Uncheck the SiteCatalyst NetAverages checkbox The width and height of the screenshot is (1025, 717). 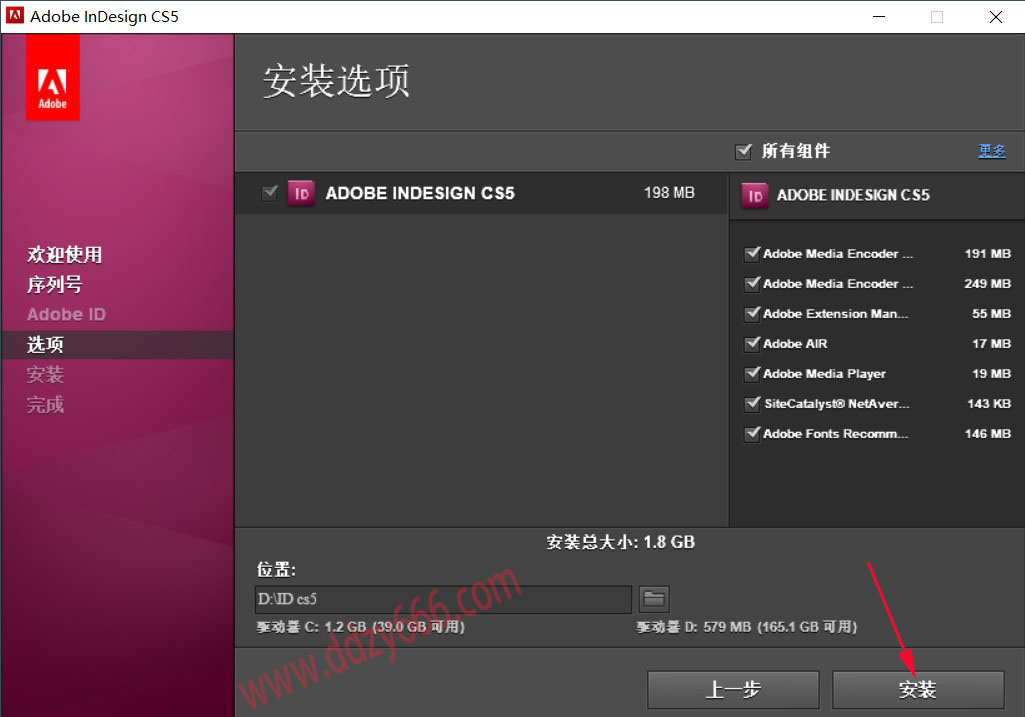(x=752, y=404)
